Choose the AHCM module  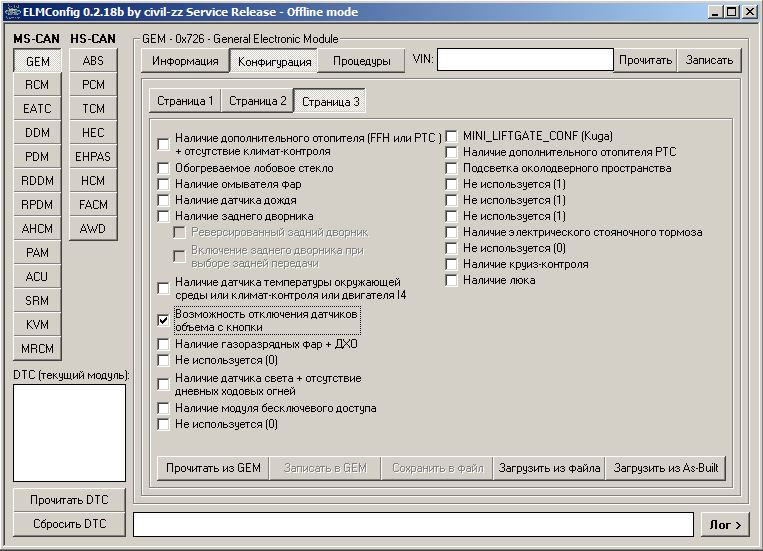[37, 228]
